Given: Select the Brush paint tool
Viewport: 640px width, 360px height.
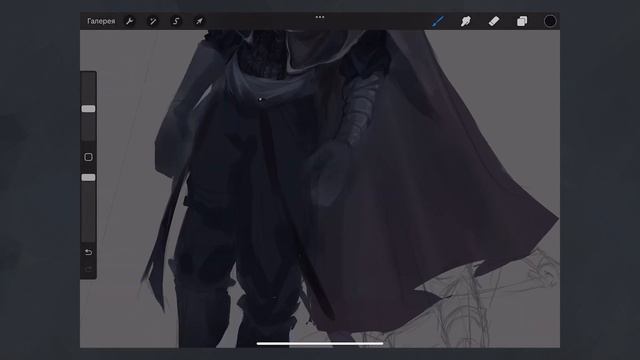Looking at the screenshot, I should tap(438, 21).
